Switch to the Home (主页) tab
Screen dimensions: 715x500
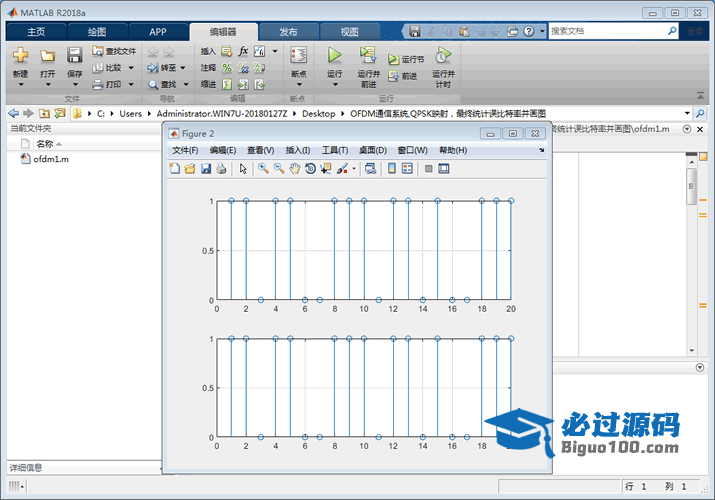(36, 32)
